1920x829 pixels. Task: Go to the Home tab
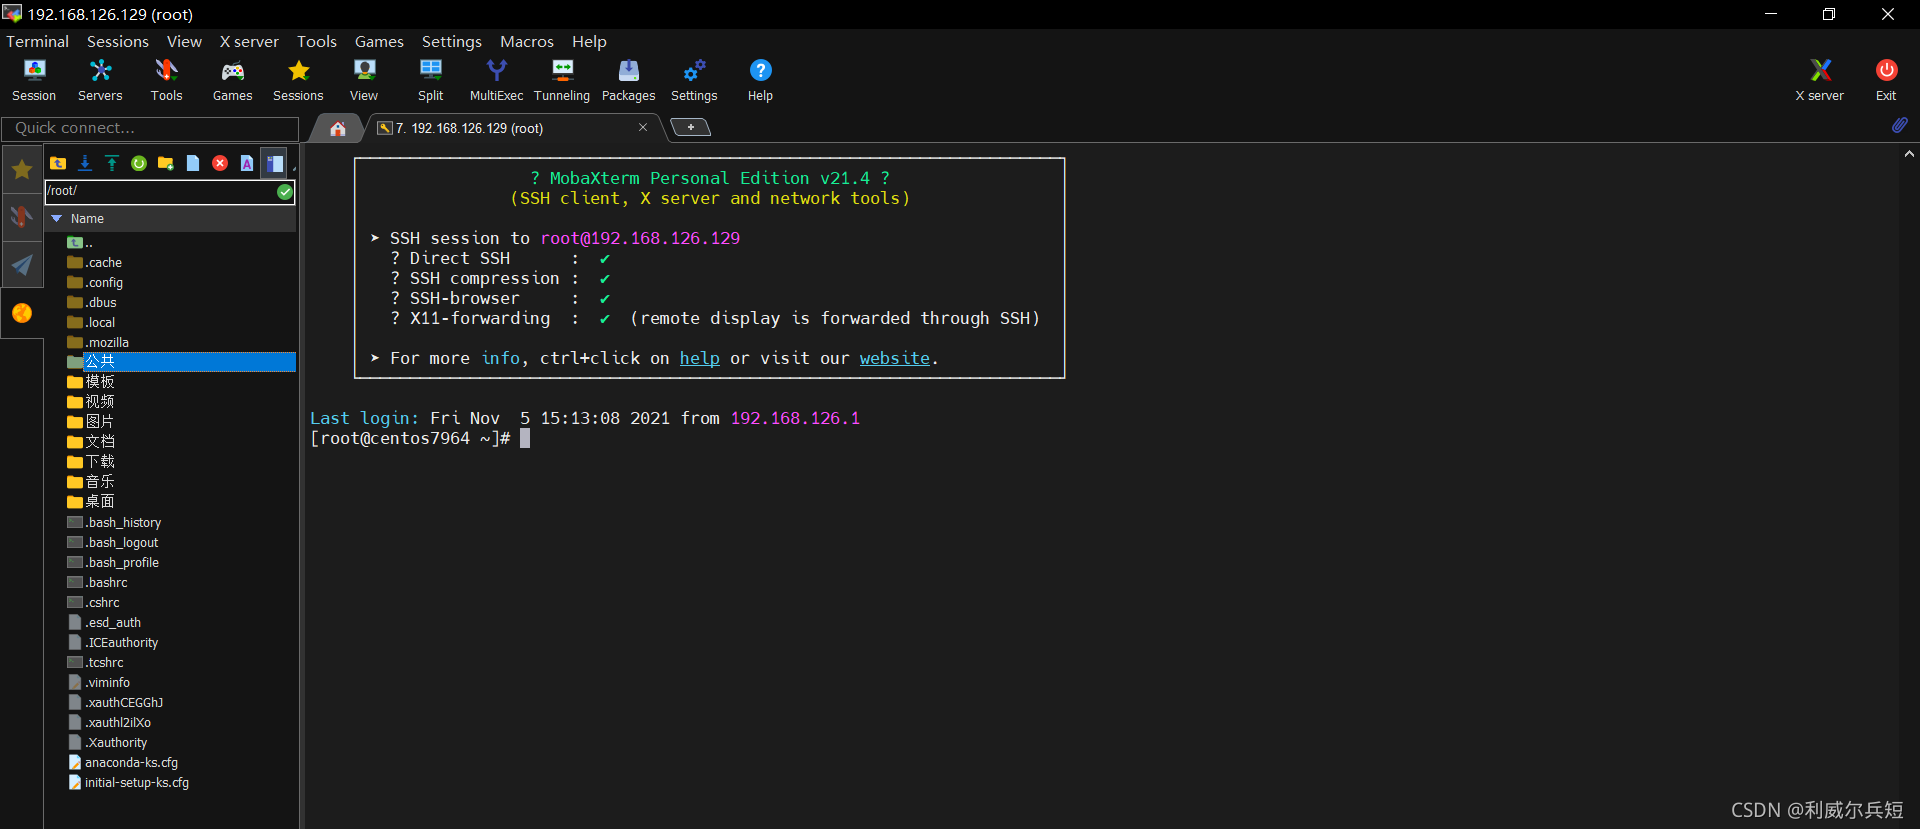point(338,128)
